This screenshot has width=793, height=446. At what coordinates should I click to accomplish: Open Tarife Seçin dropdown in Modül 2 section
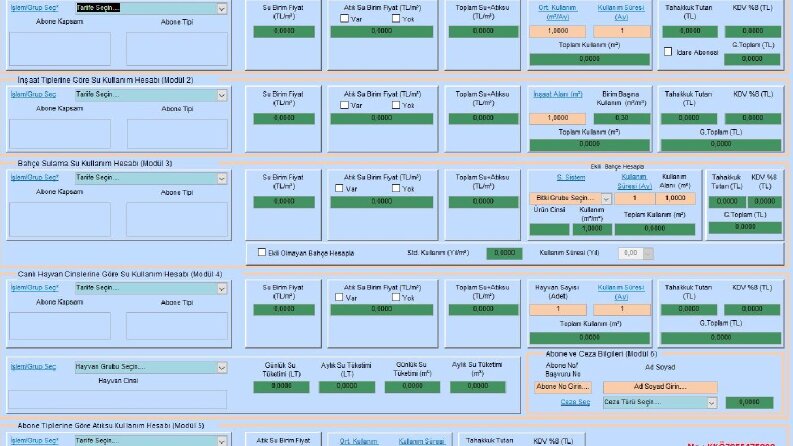coord(222,95)
